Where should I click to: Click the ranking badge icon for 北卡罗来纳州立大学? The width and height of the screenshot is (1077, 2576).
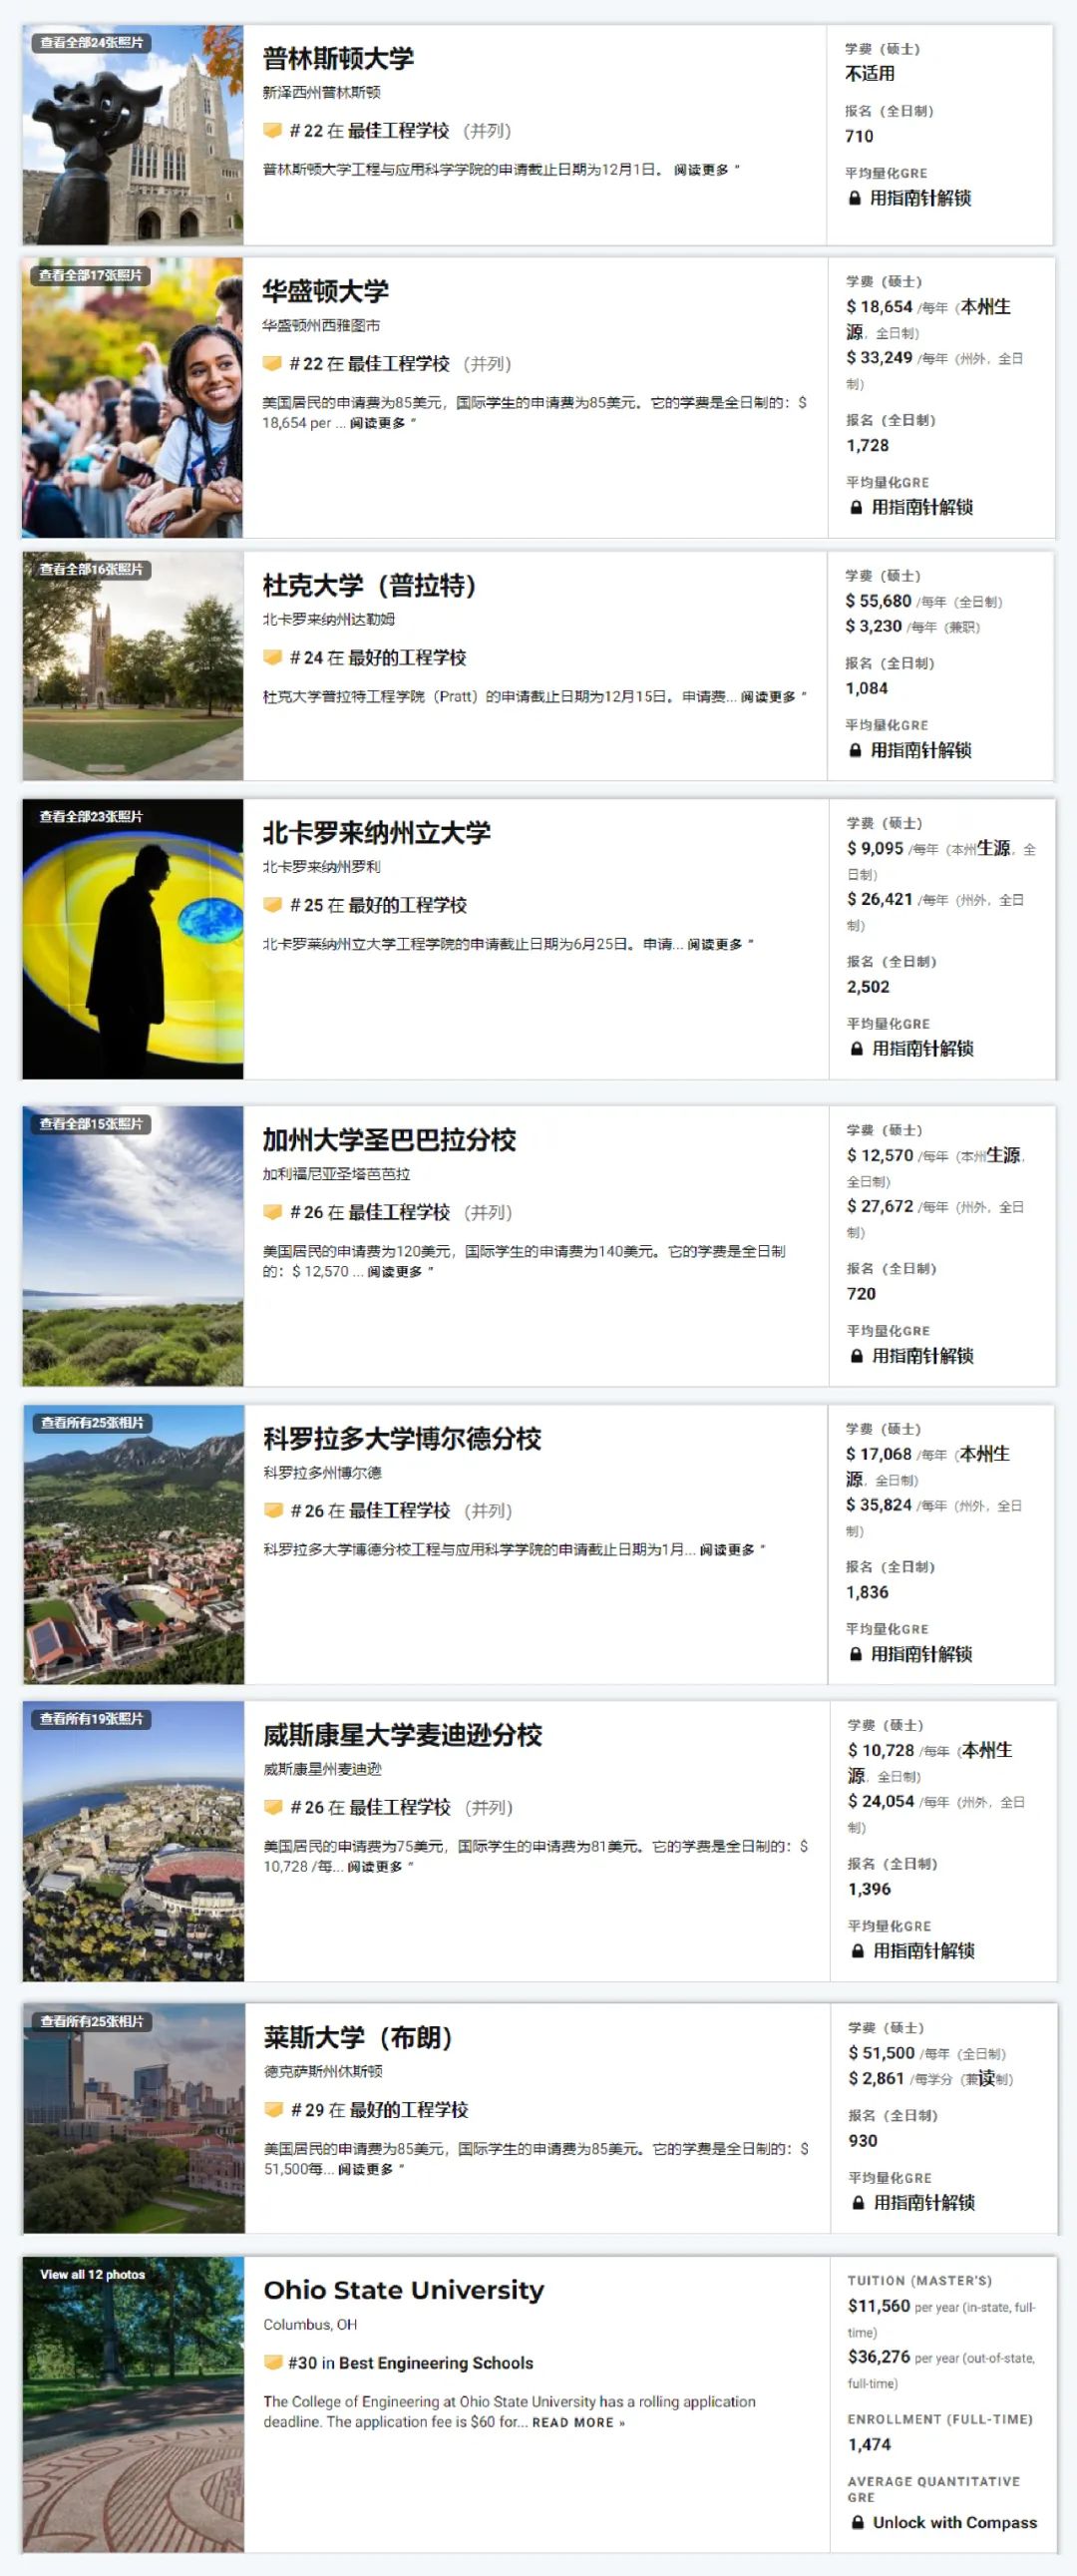(272, 905)
